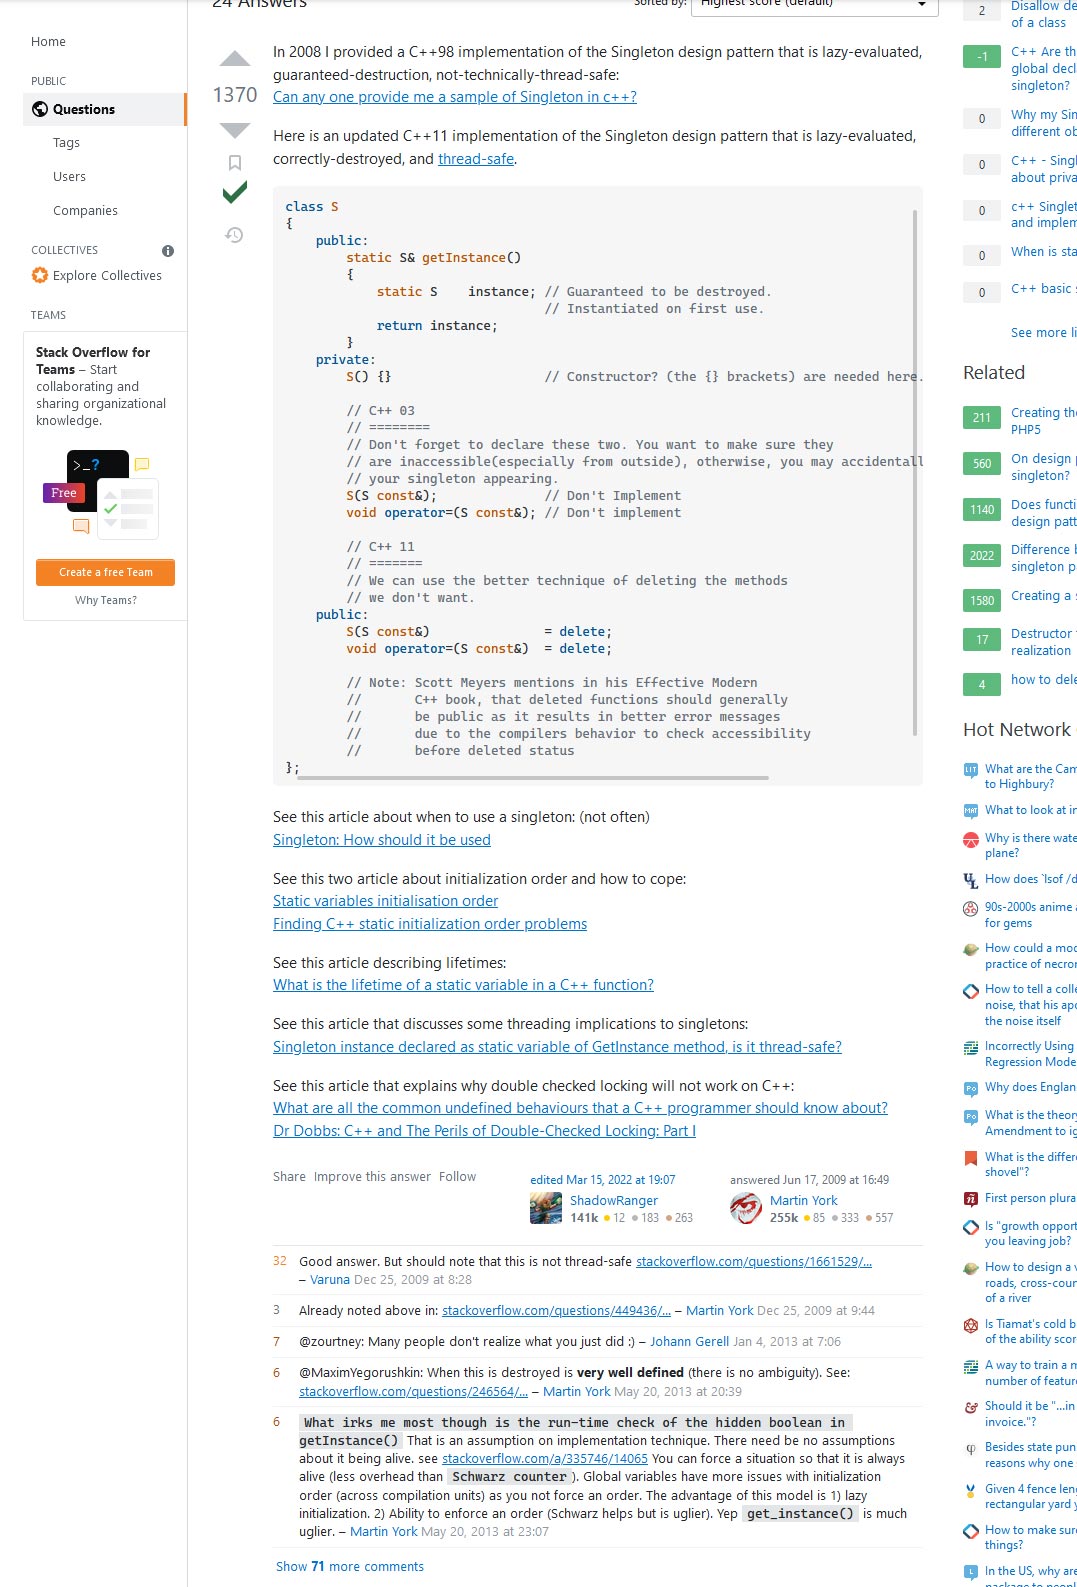Screen dimensions: 1077x1587
Task: Click the accepted answer green checkmark
Action: click(235, 192)
